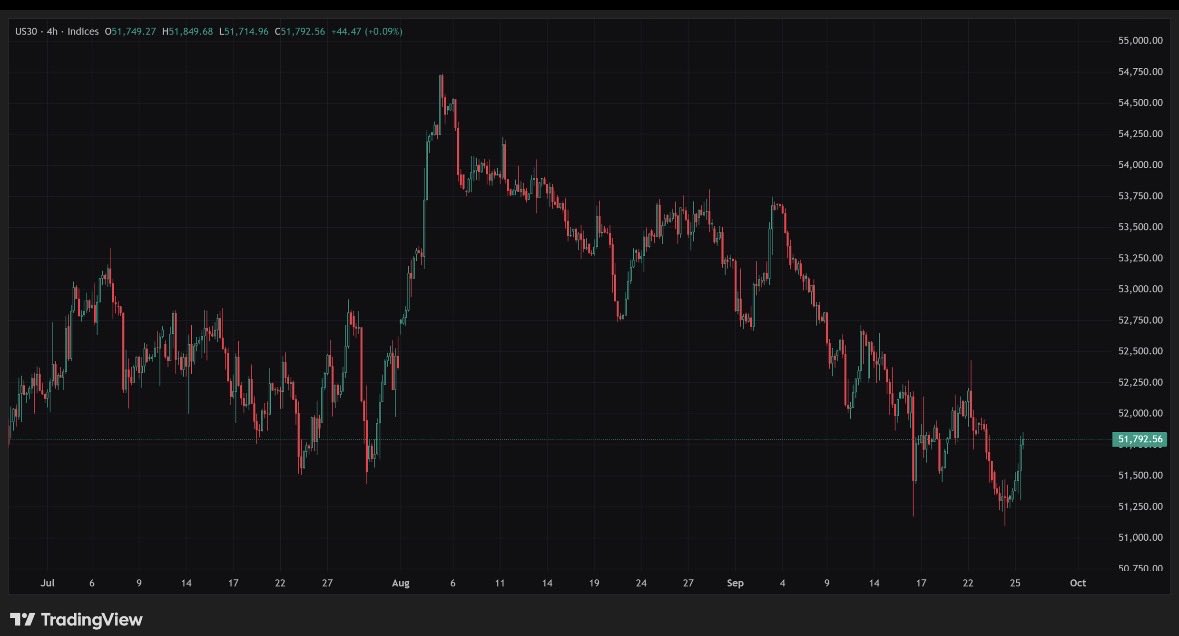Click the 53,500.00 price axis label
1179x636 pixels.
[1141, 227]
